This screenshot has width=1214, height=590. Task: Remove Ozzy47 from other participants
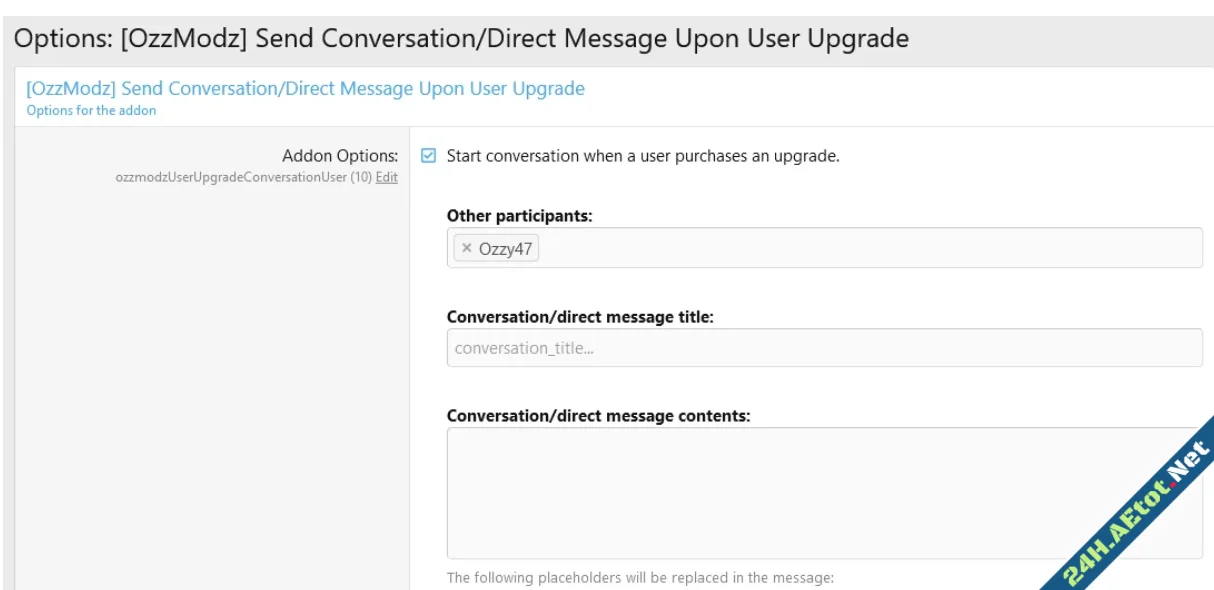point(466,249)
